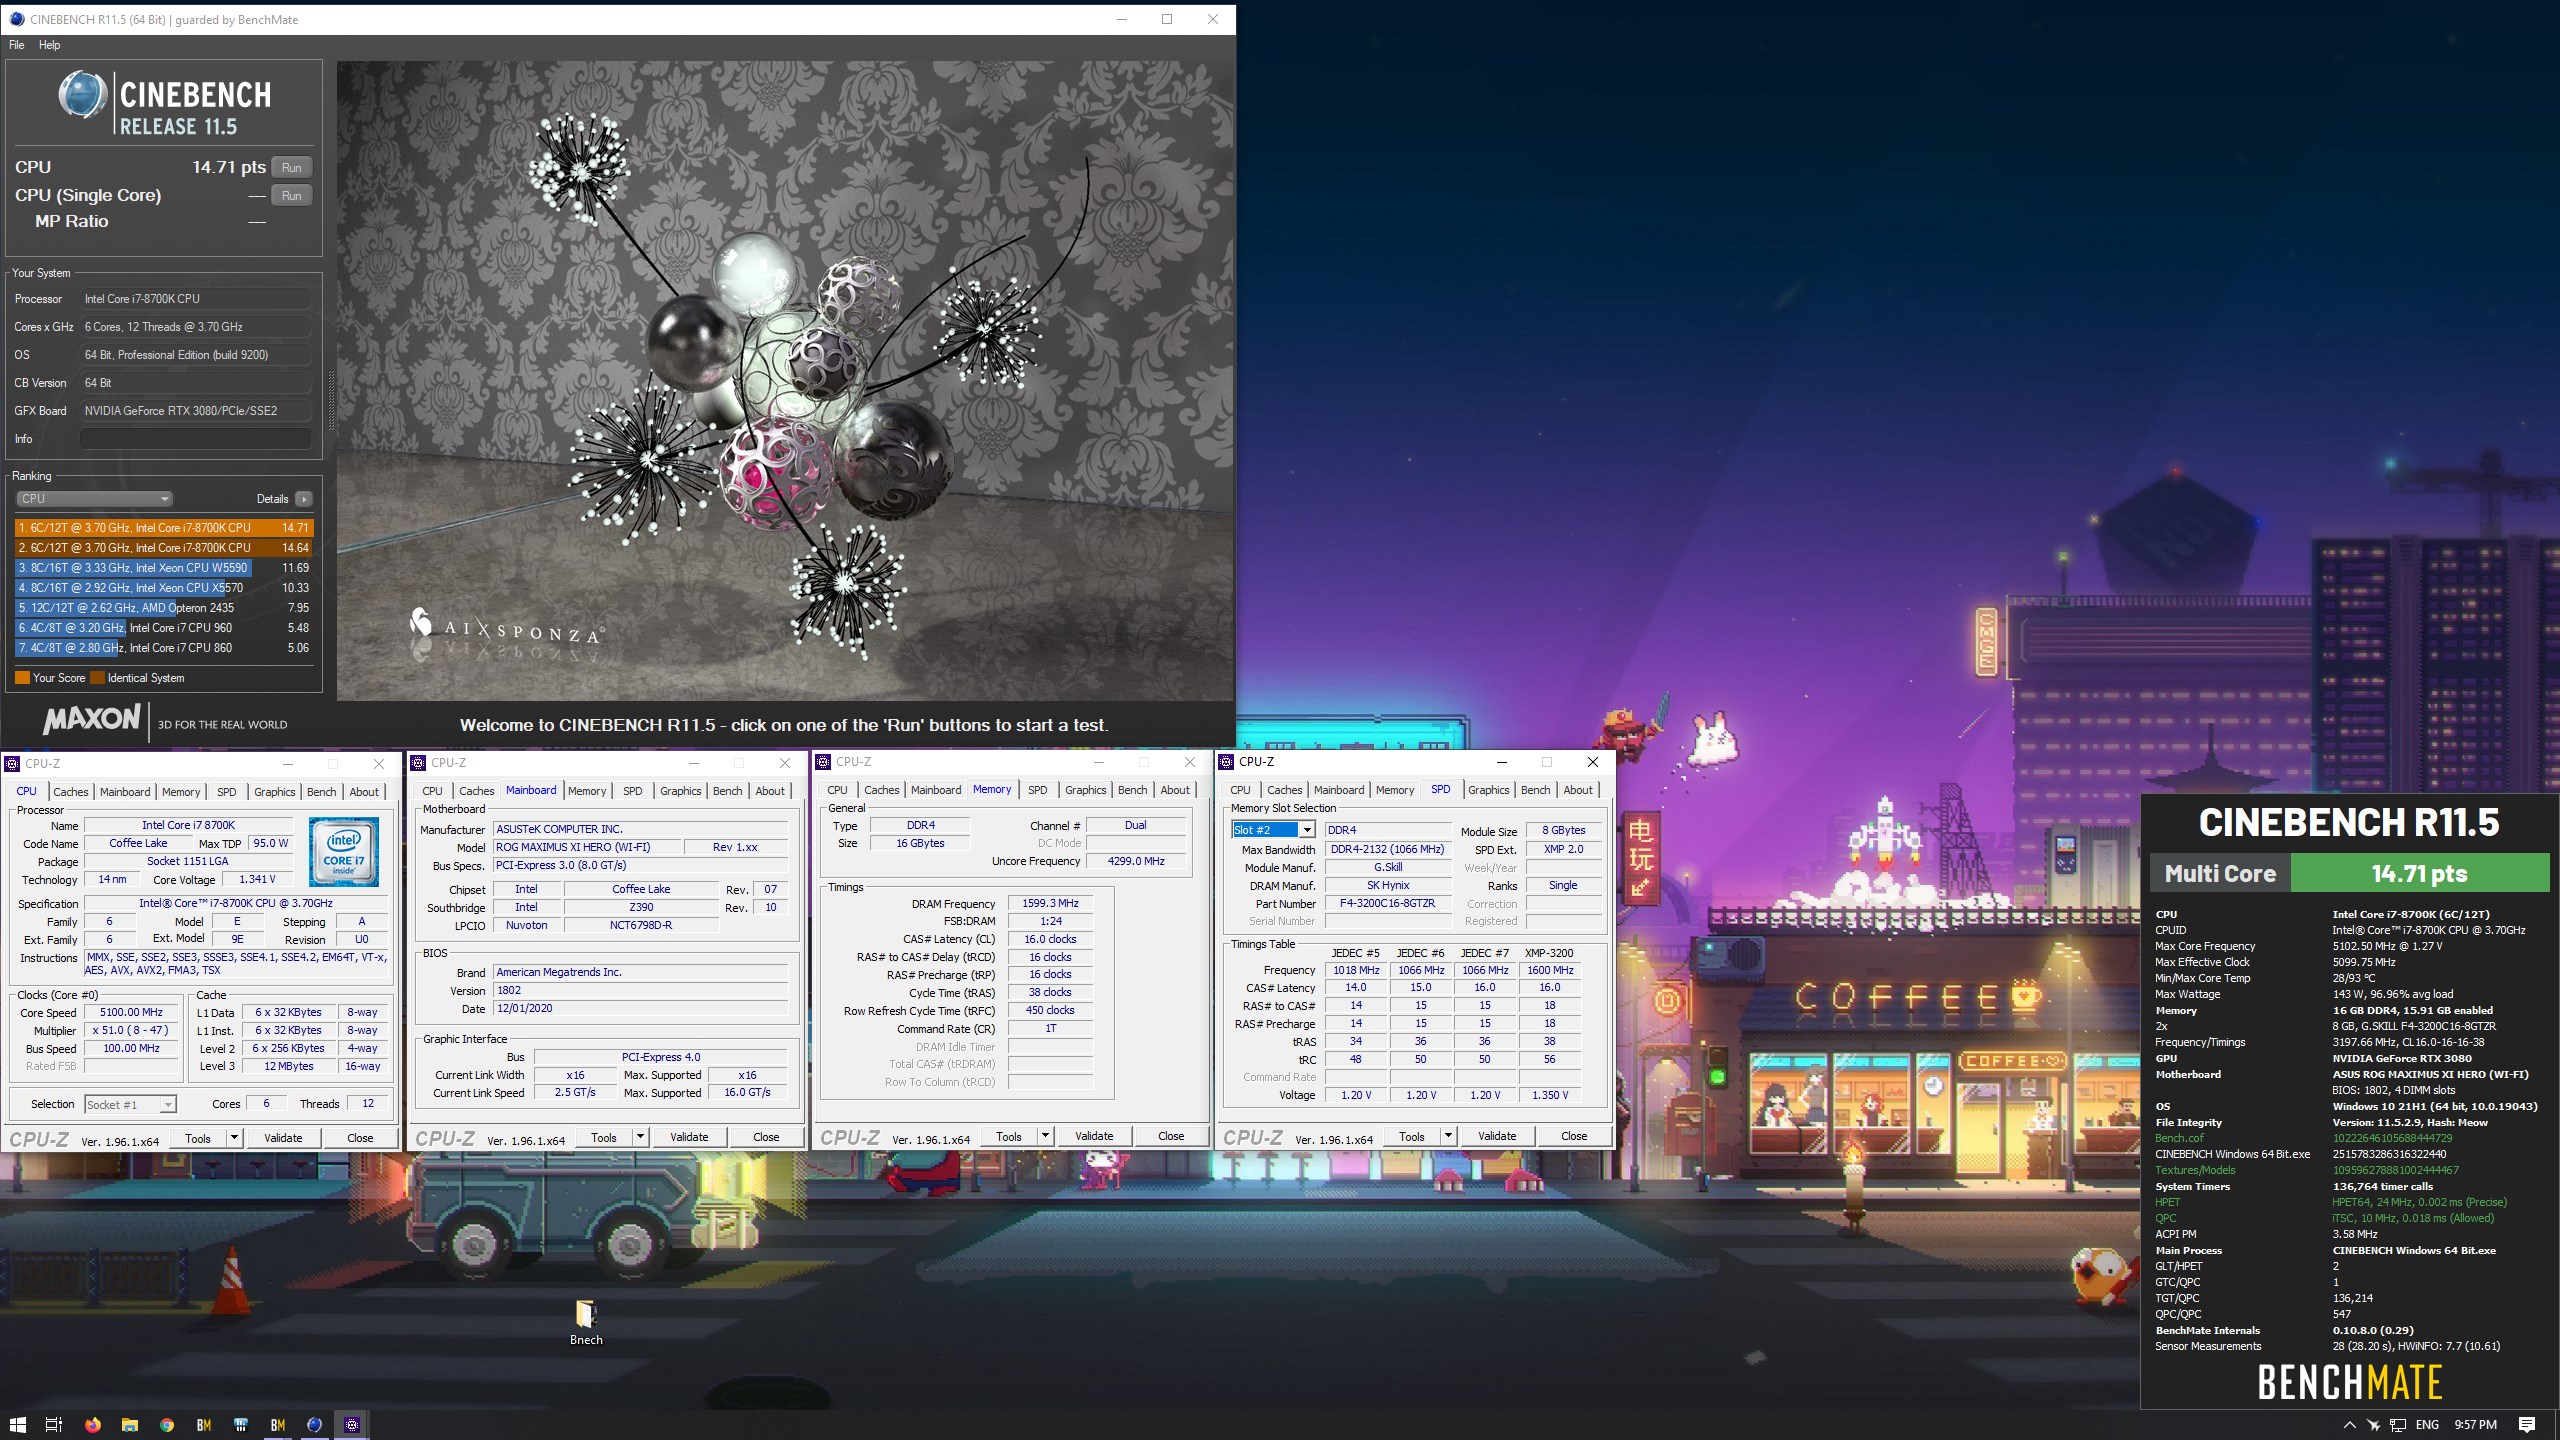
Task: Open File Explorer from the taskbar
Action: 129,1425
